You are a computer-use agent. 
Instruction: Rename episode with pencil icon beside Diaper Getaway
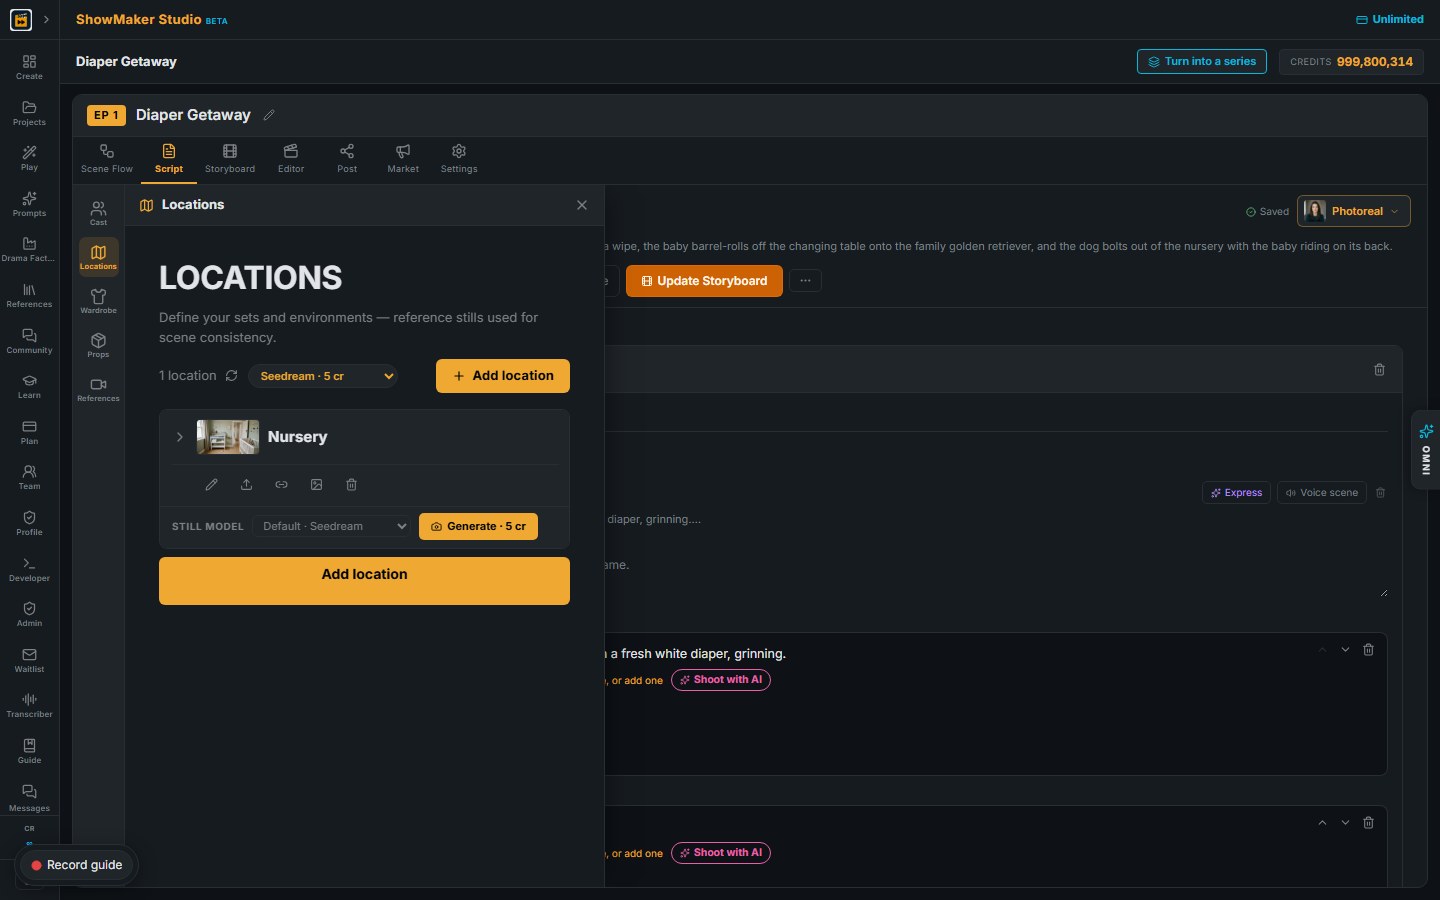click(269, 115)
